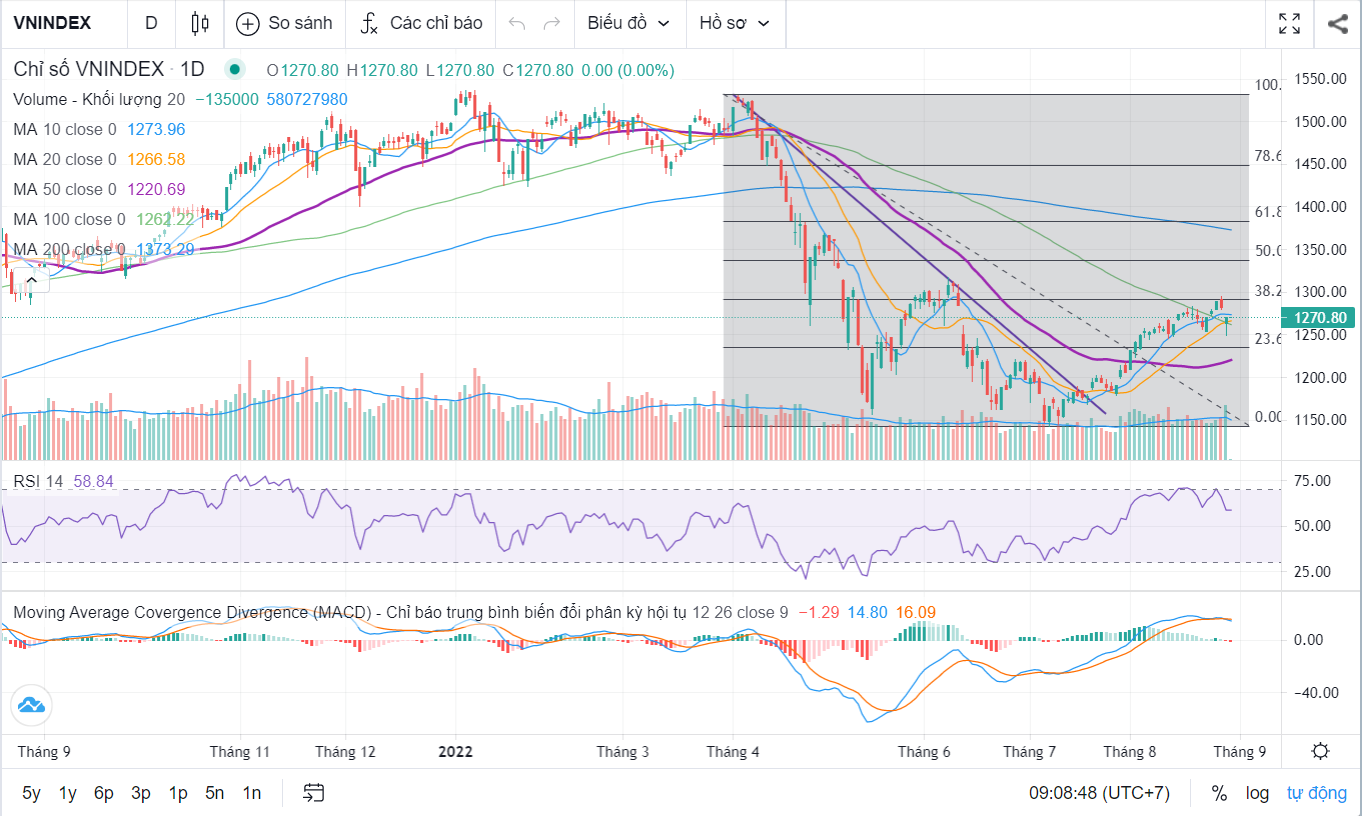Image resolution: width=1362 pixels, height=816 pixels.
Task: Enter fullscreen mode with expand icon
Action: point(1290,23)
